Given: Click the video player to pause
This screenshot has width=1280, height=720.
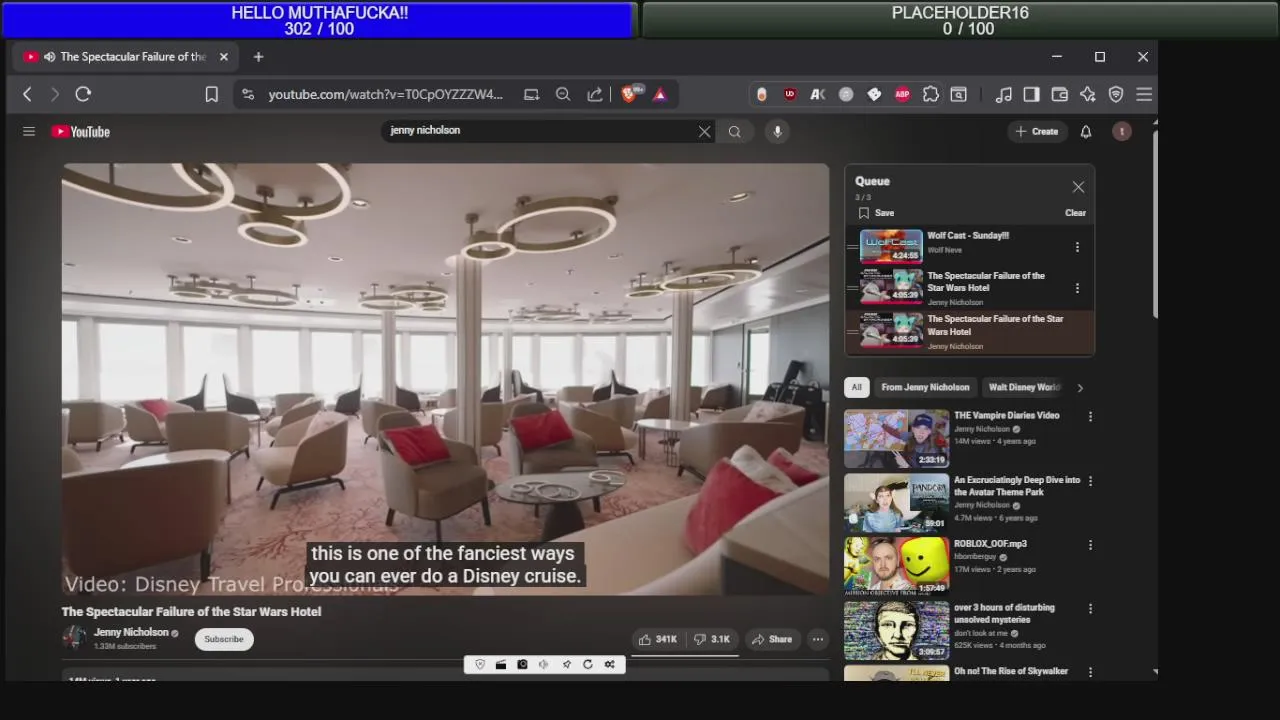Looking at the screenshot, I should (x=445, y=379).
